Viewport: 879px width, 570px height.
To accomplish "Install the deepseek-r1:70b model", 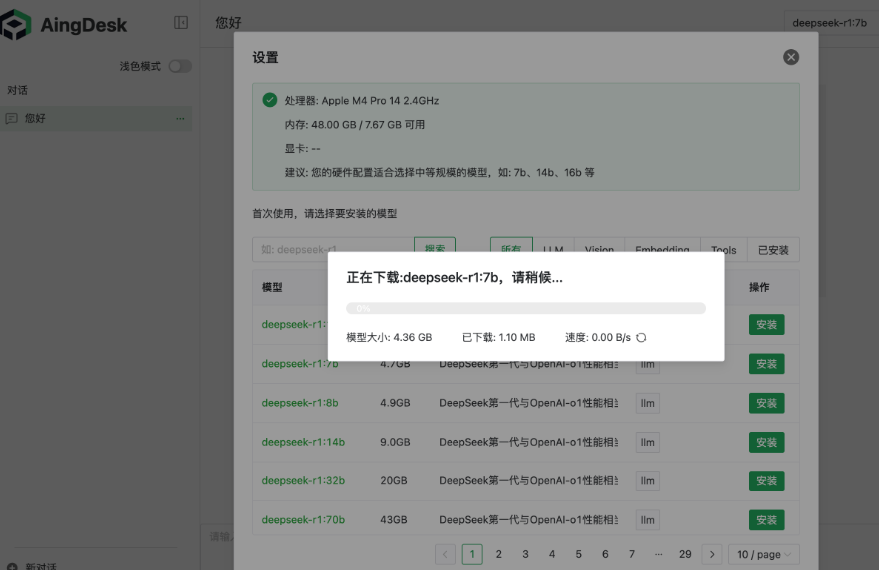I will click(x=766, y=520).
